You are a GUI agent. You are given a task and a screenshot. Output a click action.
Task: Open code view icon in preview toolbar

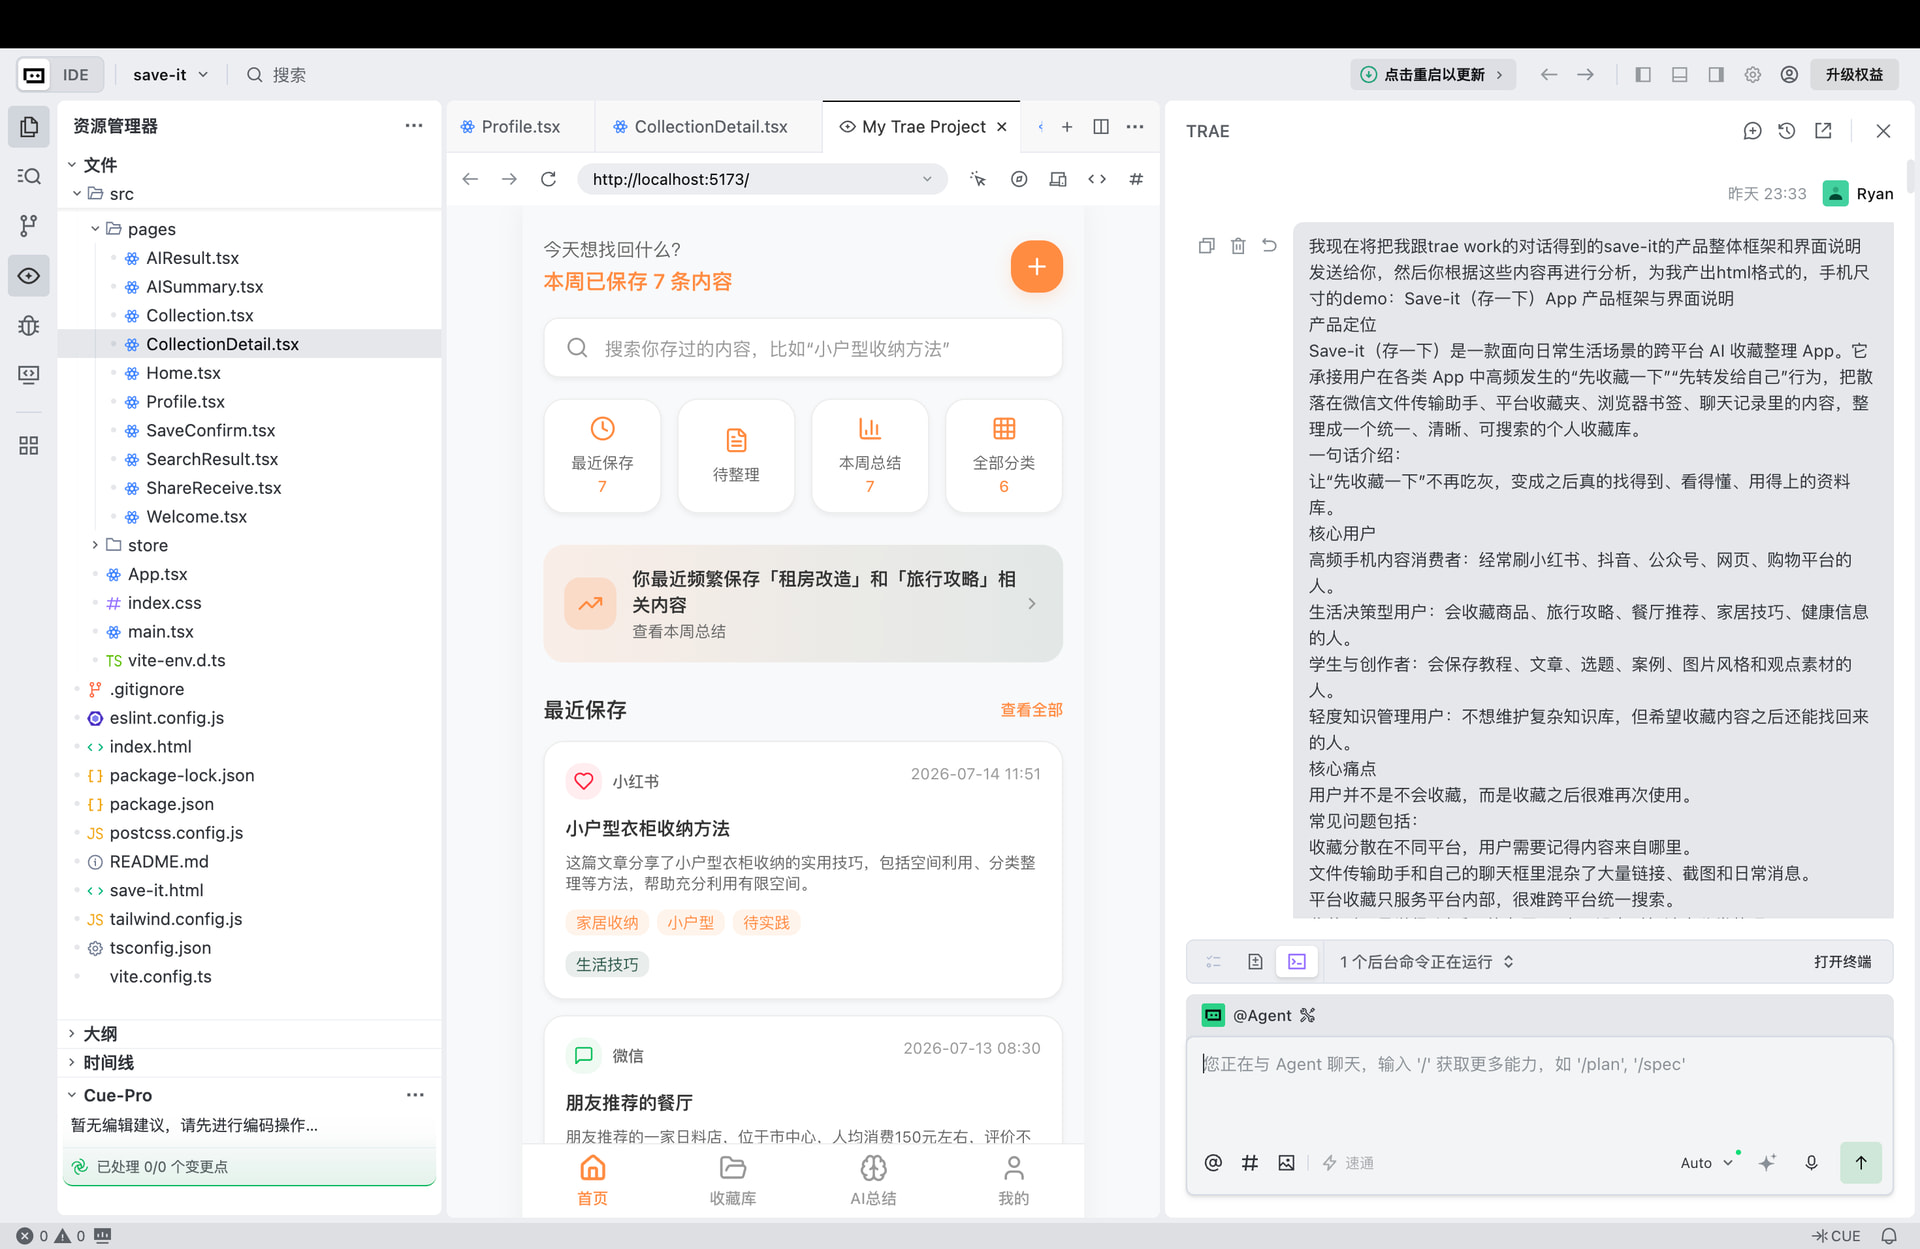point(1097,179)
